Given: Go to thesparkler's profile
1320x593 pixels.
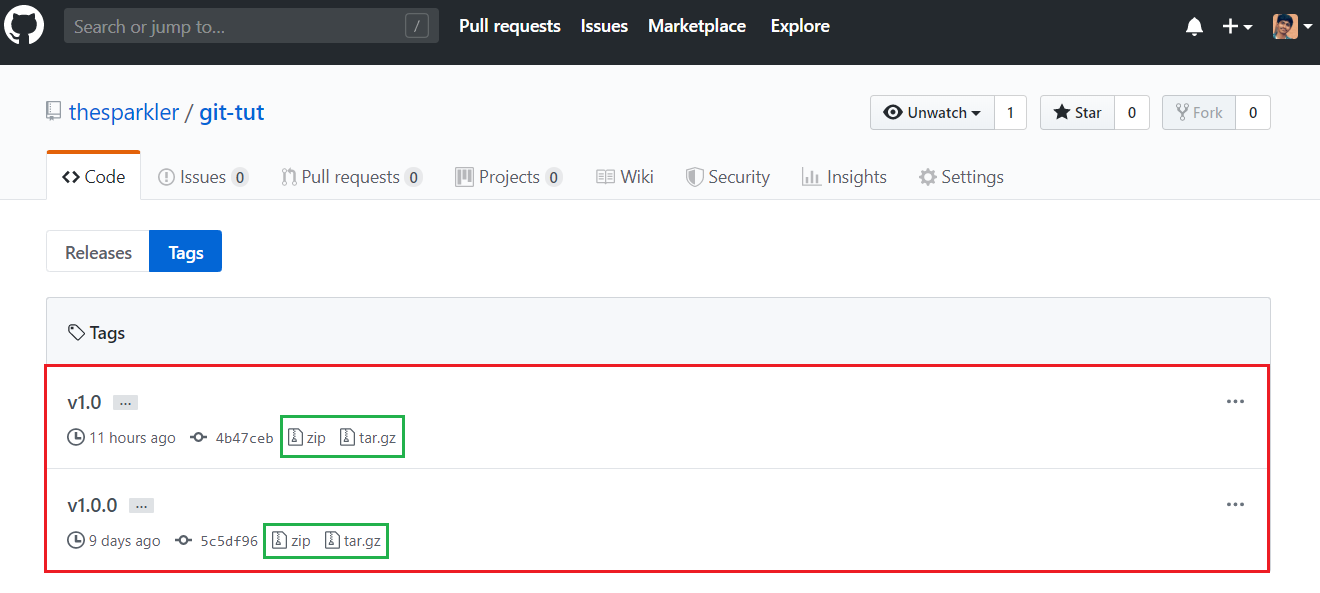Looking at the screenshot, I should (124, 112).
